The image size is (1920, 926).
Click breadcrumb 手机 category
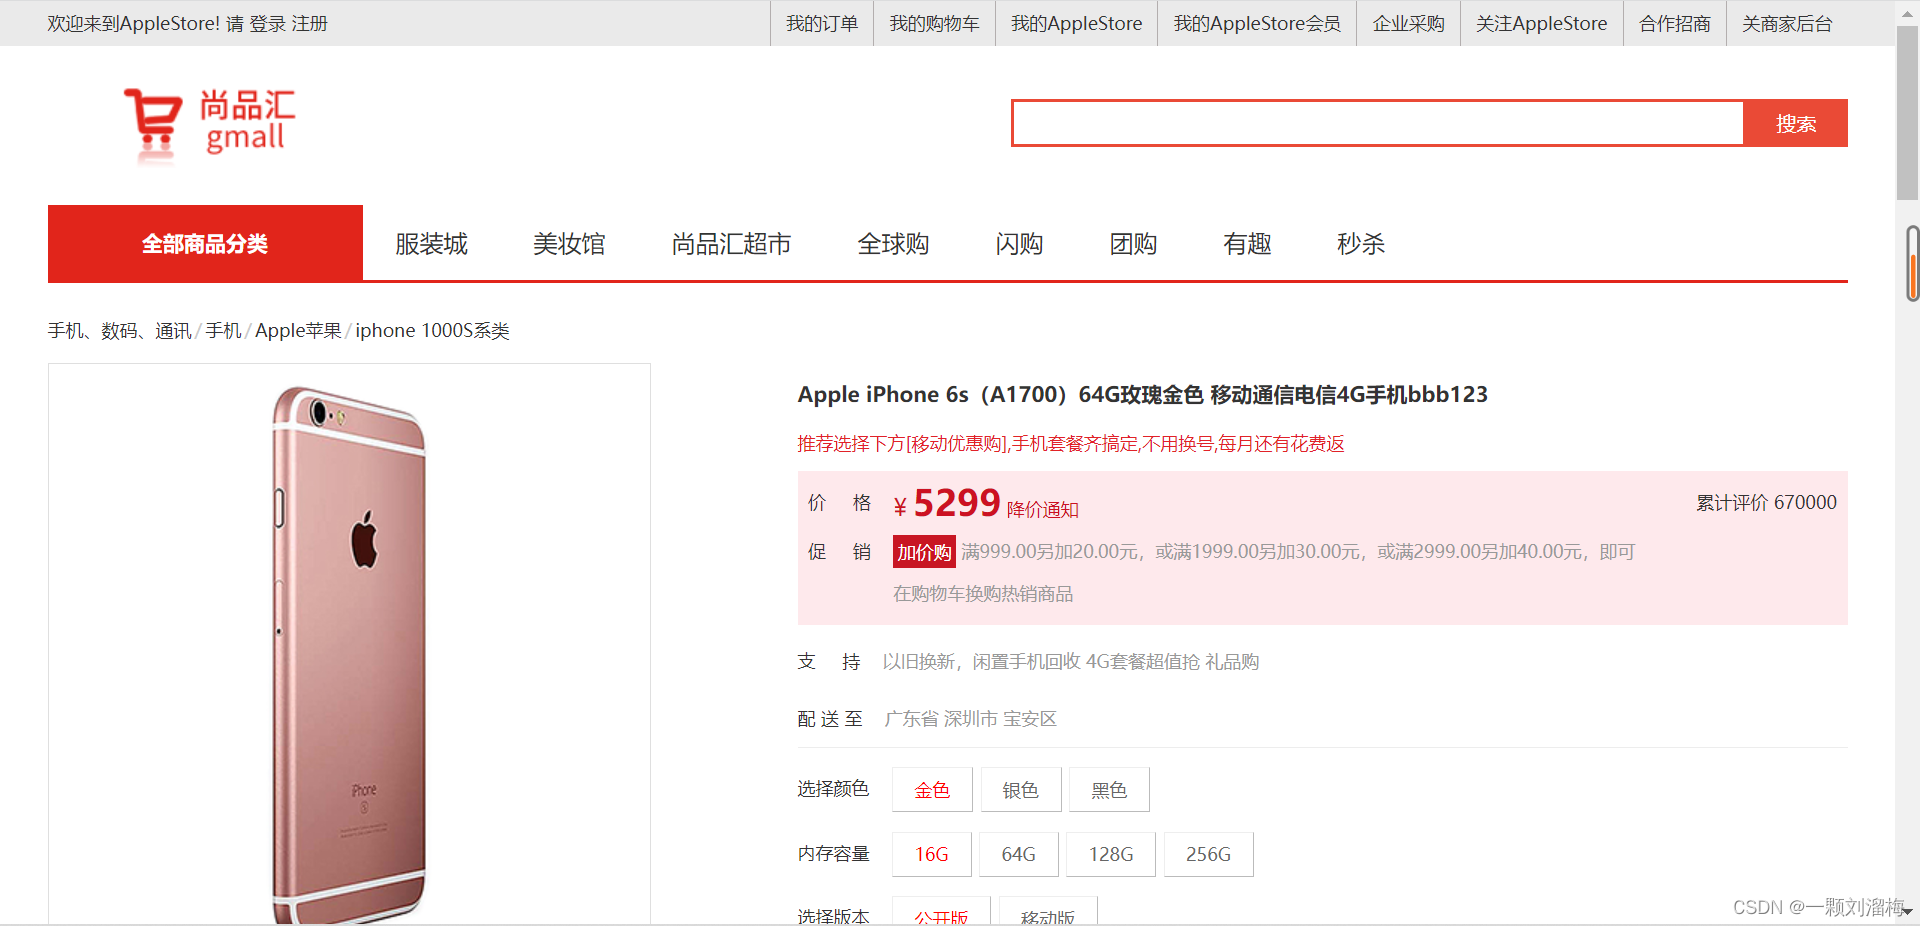tap(223, 331)
